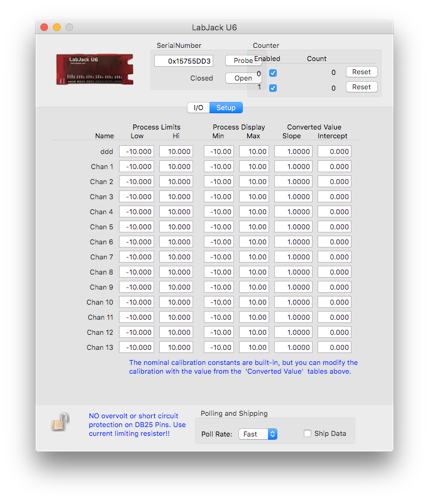Reset the Counter 1 count
429x502 pixels.
pos(361,87)
